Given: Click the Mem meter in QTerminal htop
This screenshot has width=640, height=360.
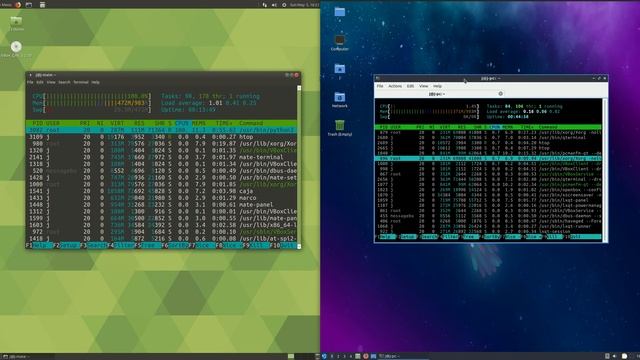Looking at the screenshot, I should (429, 111).
